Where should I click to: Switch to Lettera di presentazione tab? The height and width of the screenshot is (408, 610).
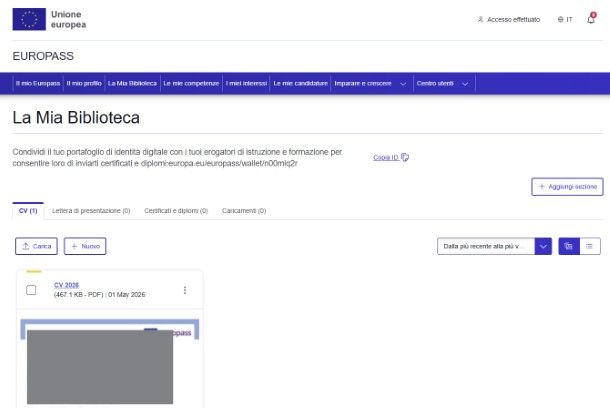tap(91, 211)
